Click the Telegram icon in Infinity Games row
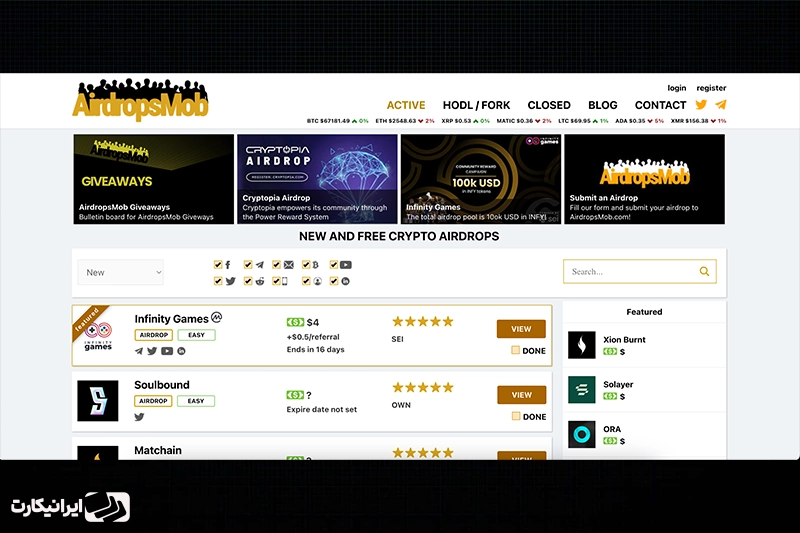800x533 pixels. click(139, 351)
